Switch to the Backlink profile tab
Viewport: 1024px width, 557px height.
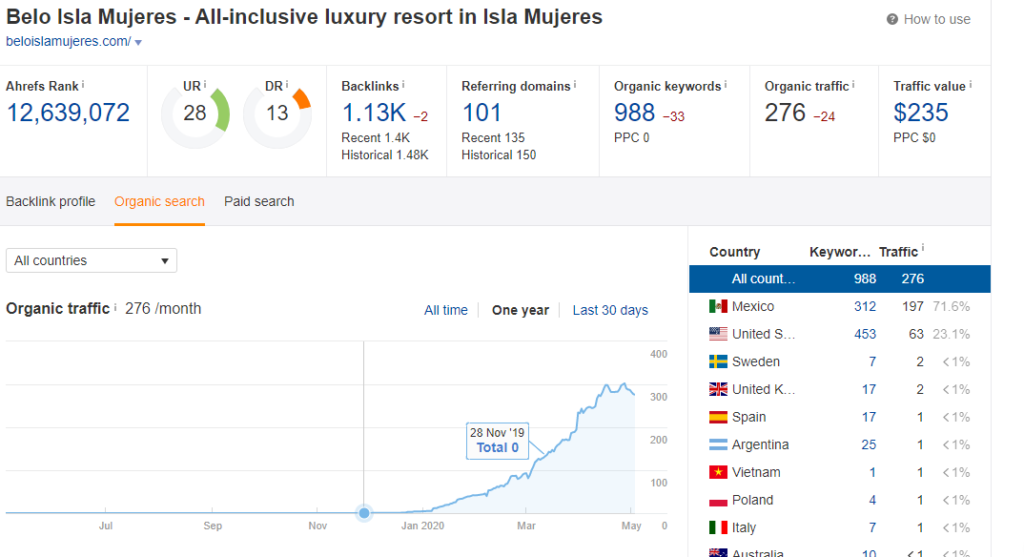tap(51, 201)
